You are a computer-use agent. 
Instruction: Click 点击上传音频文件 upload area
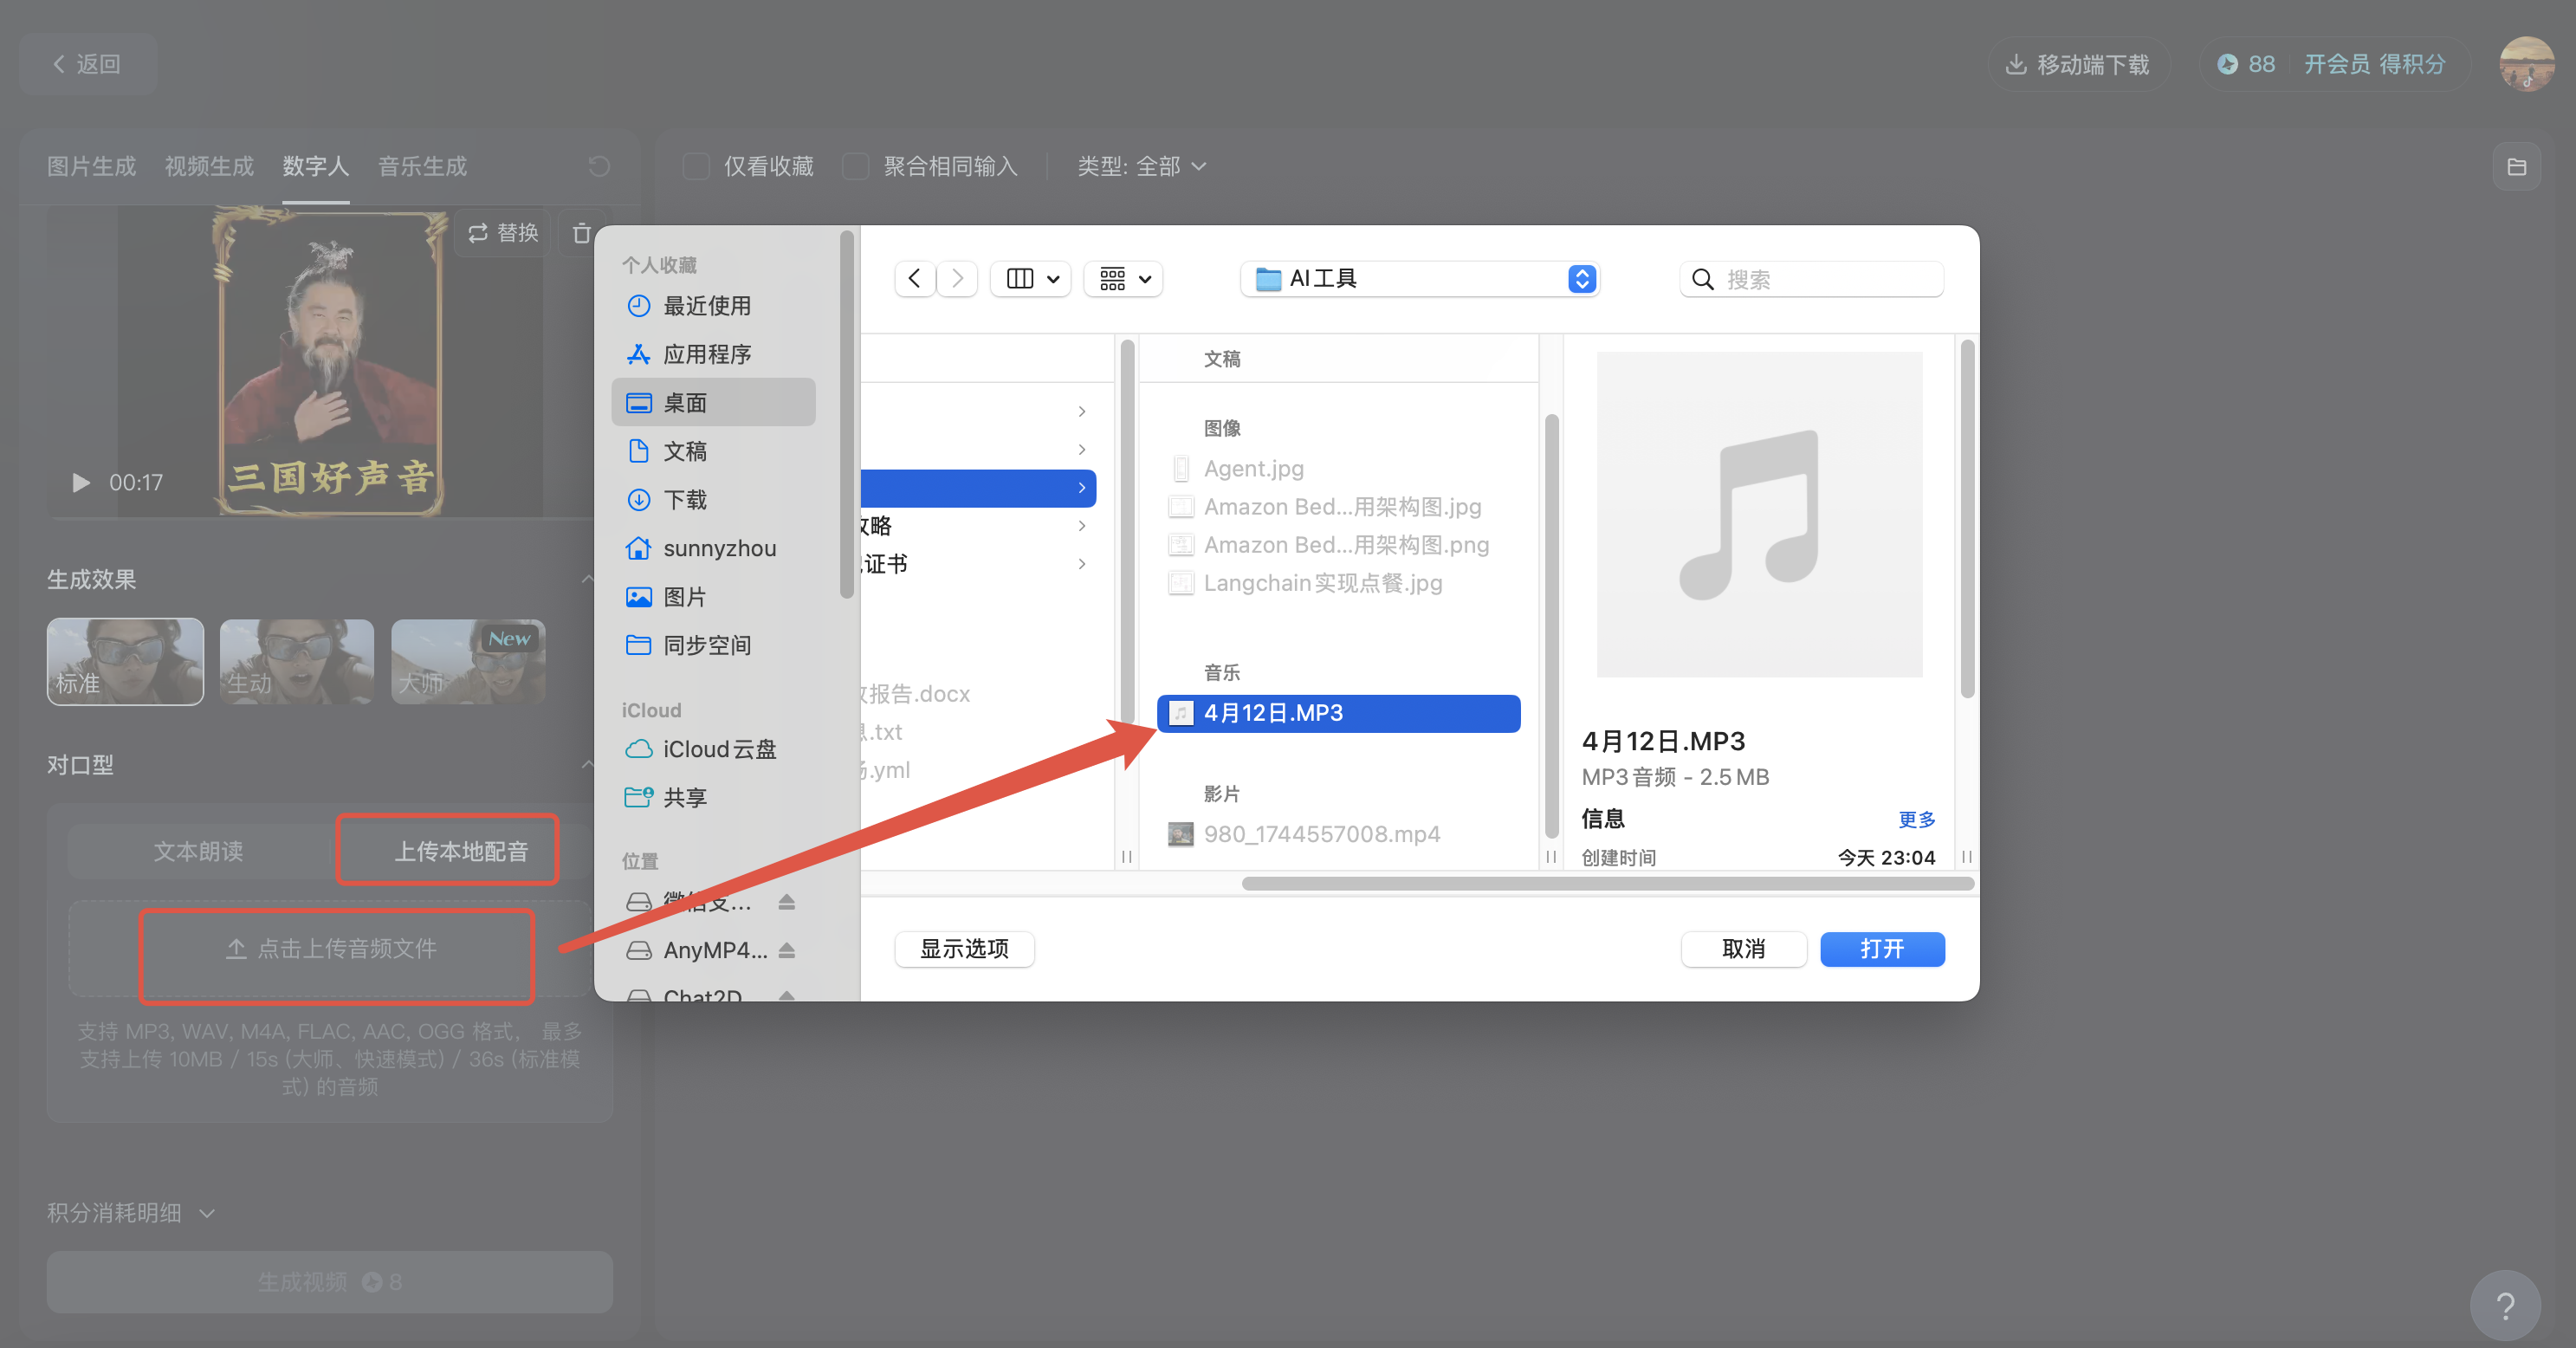coord(331,948)
